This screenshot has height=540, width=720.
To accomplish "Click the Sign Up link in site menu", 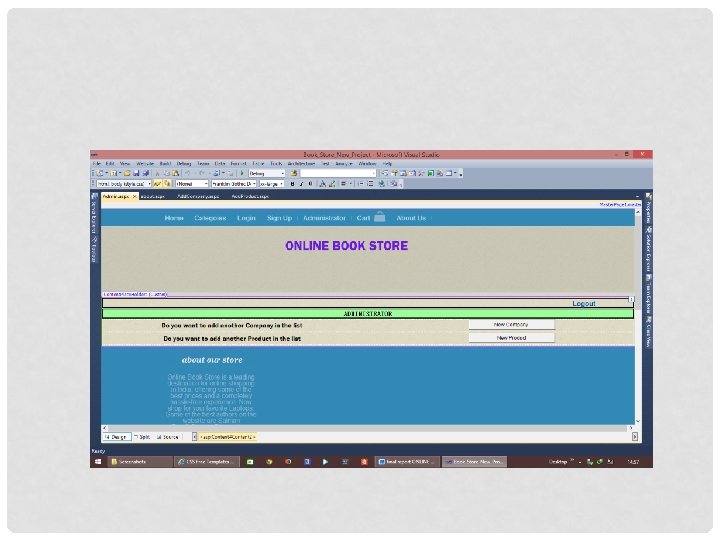I will (x=279, y=218).
